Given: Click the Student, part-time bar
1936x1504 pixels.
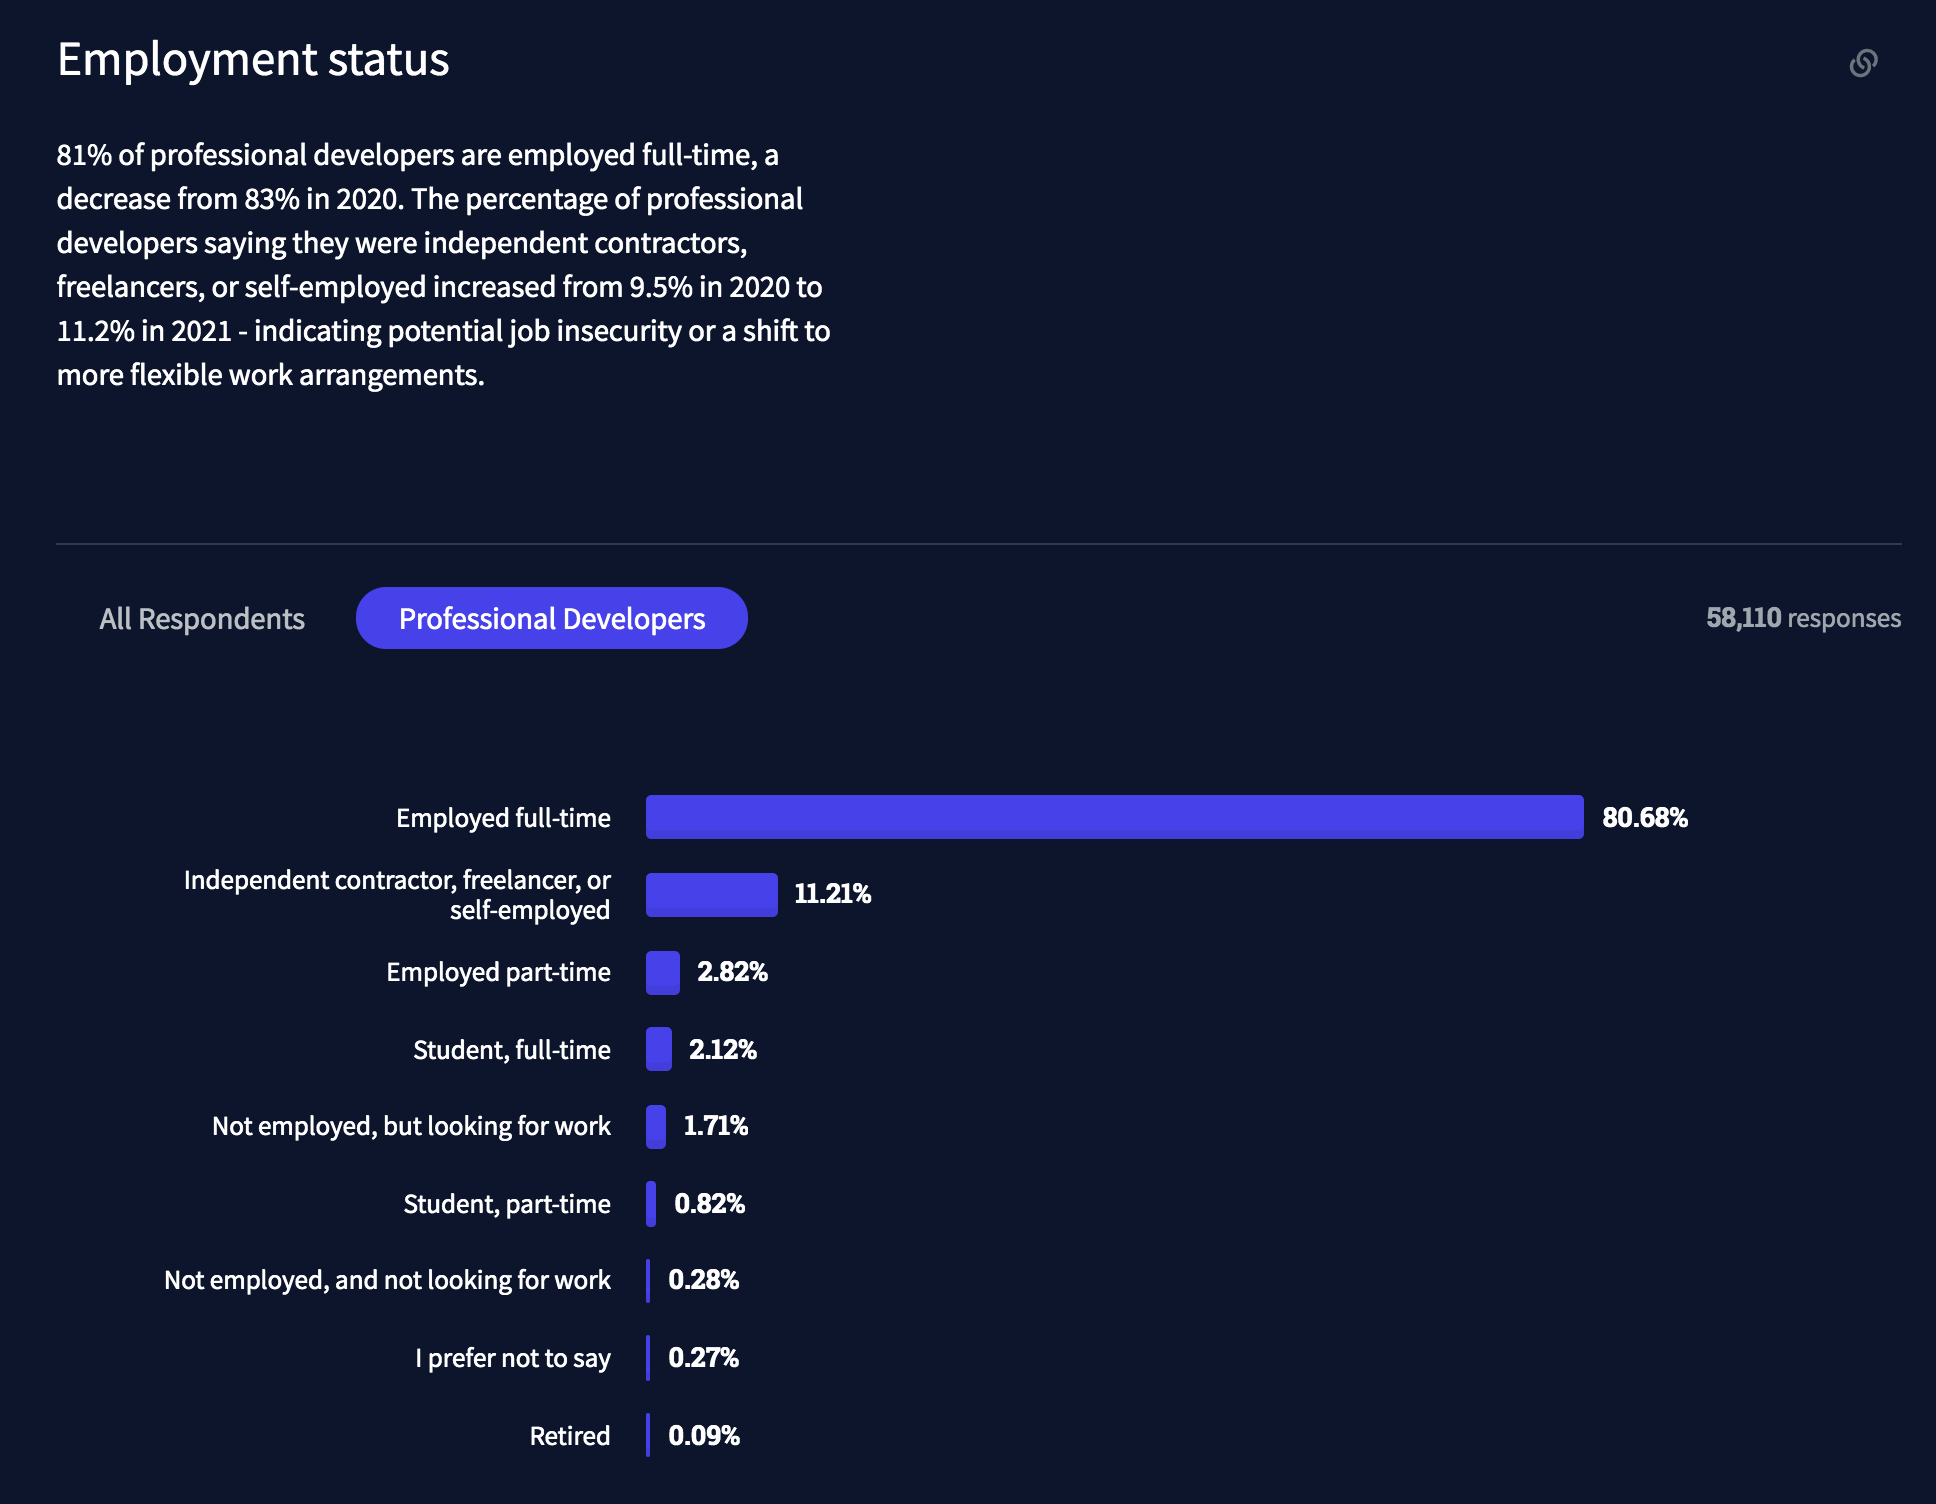Looking at the screenshot, I should coord(652,1204).
